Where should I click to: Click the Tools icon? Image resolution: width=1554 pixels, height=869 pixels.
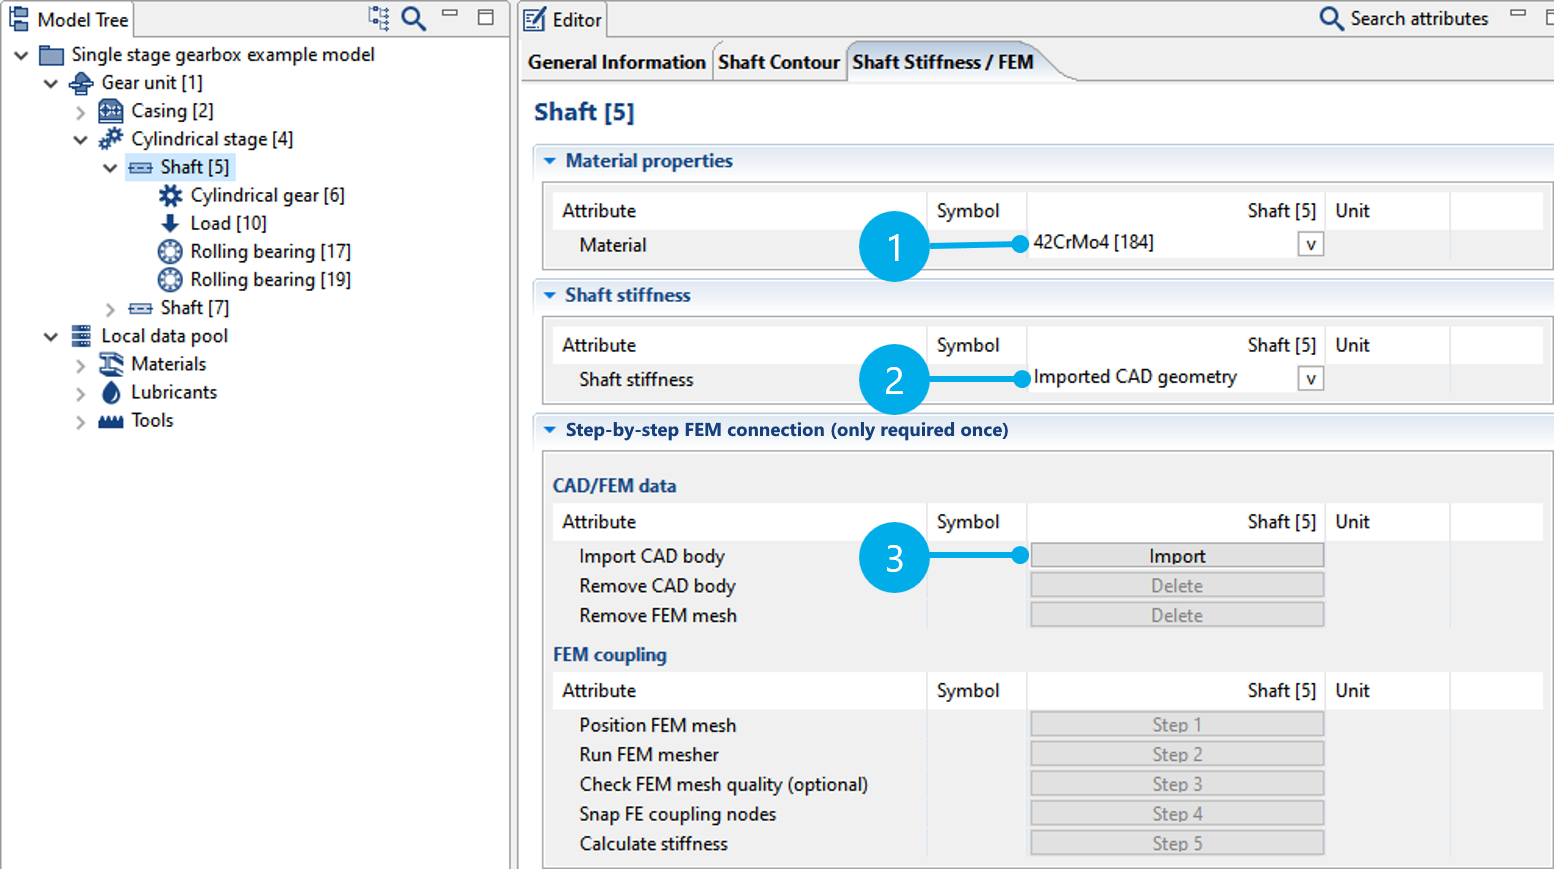pyautogui.click(x=111, y=421)
